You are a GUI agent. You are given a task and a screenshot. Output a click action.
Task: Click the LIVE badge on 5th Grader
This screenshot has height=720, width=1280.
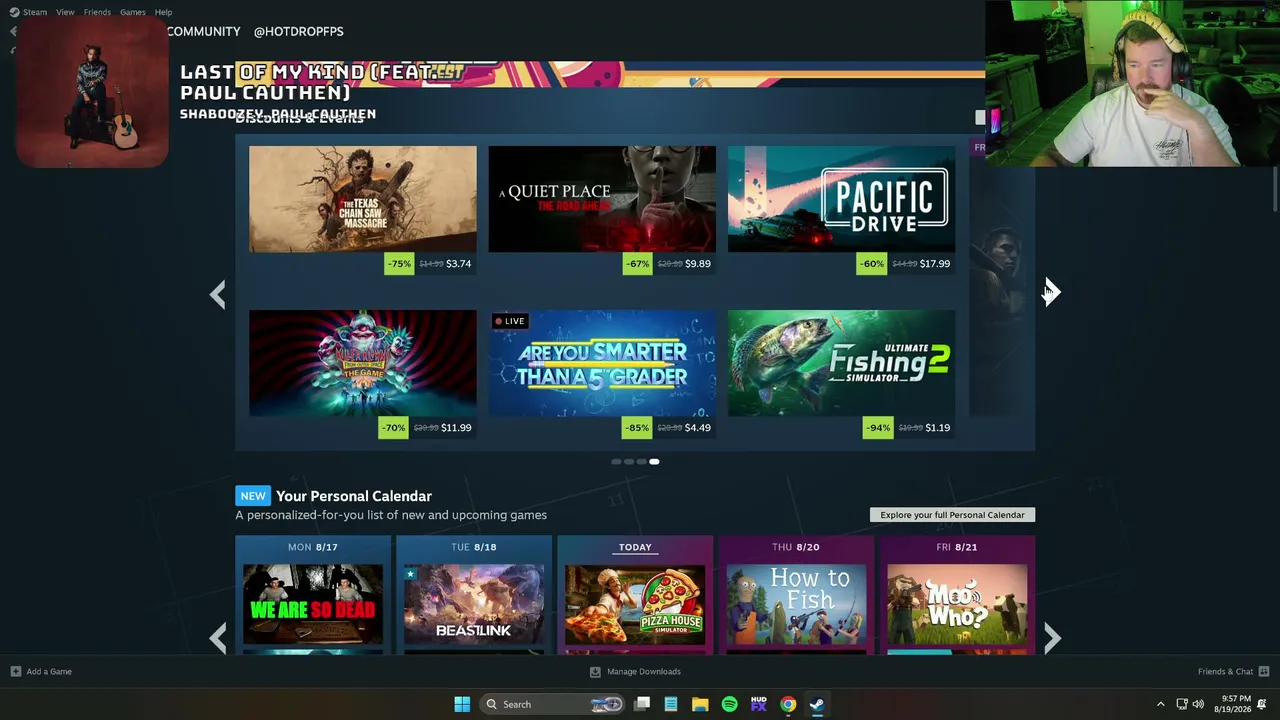coord(510,321)
